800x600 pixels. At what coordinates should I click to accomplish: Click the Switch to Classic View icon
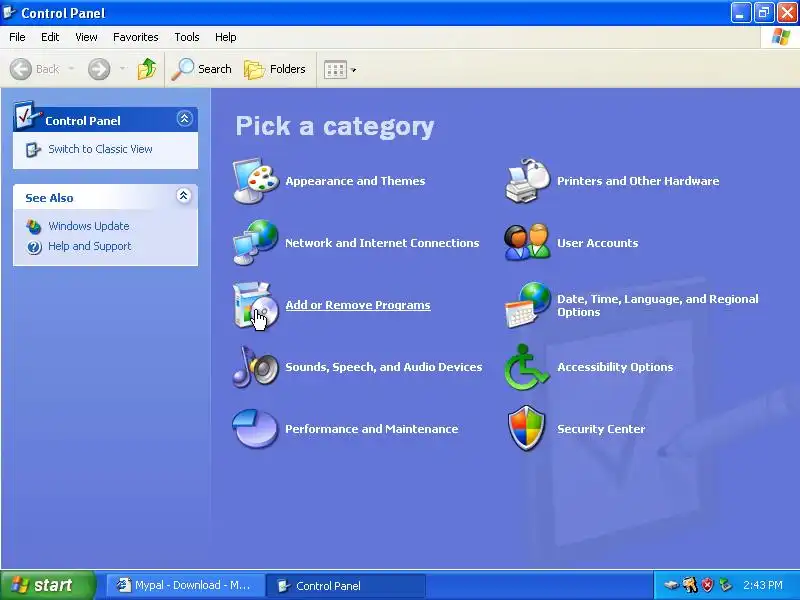(x=33, y=149)
